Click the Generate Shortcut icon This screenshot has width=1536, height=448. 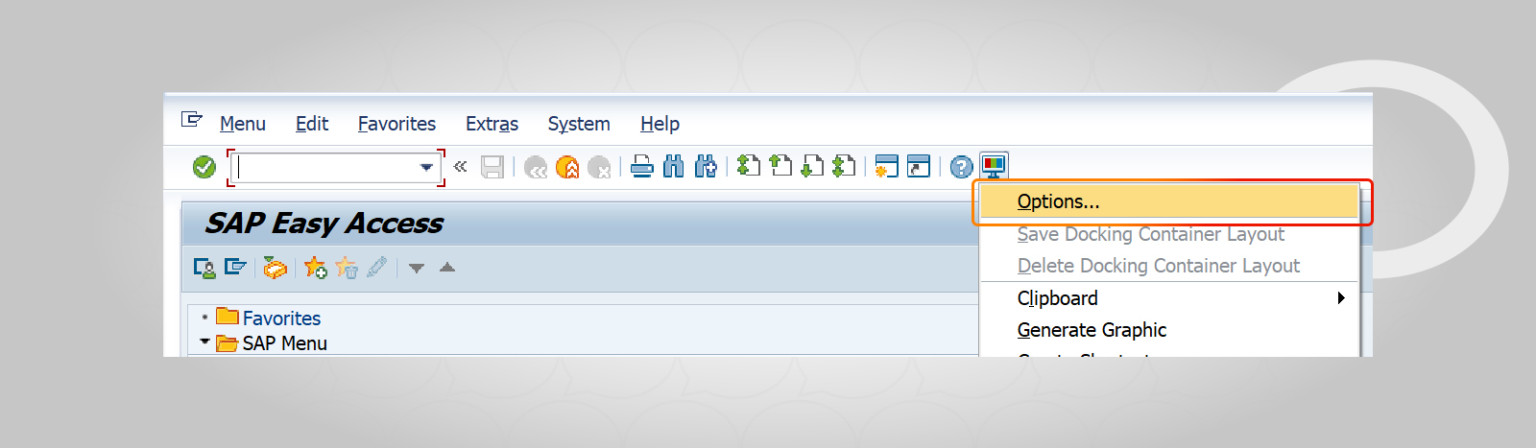click(x=919, y=167)
